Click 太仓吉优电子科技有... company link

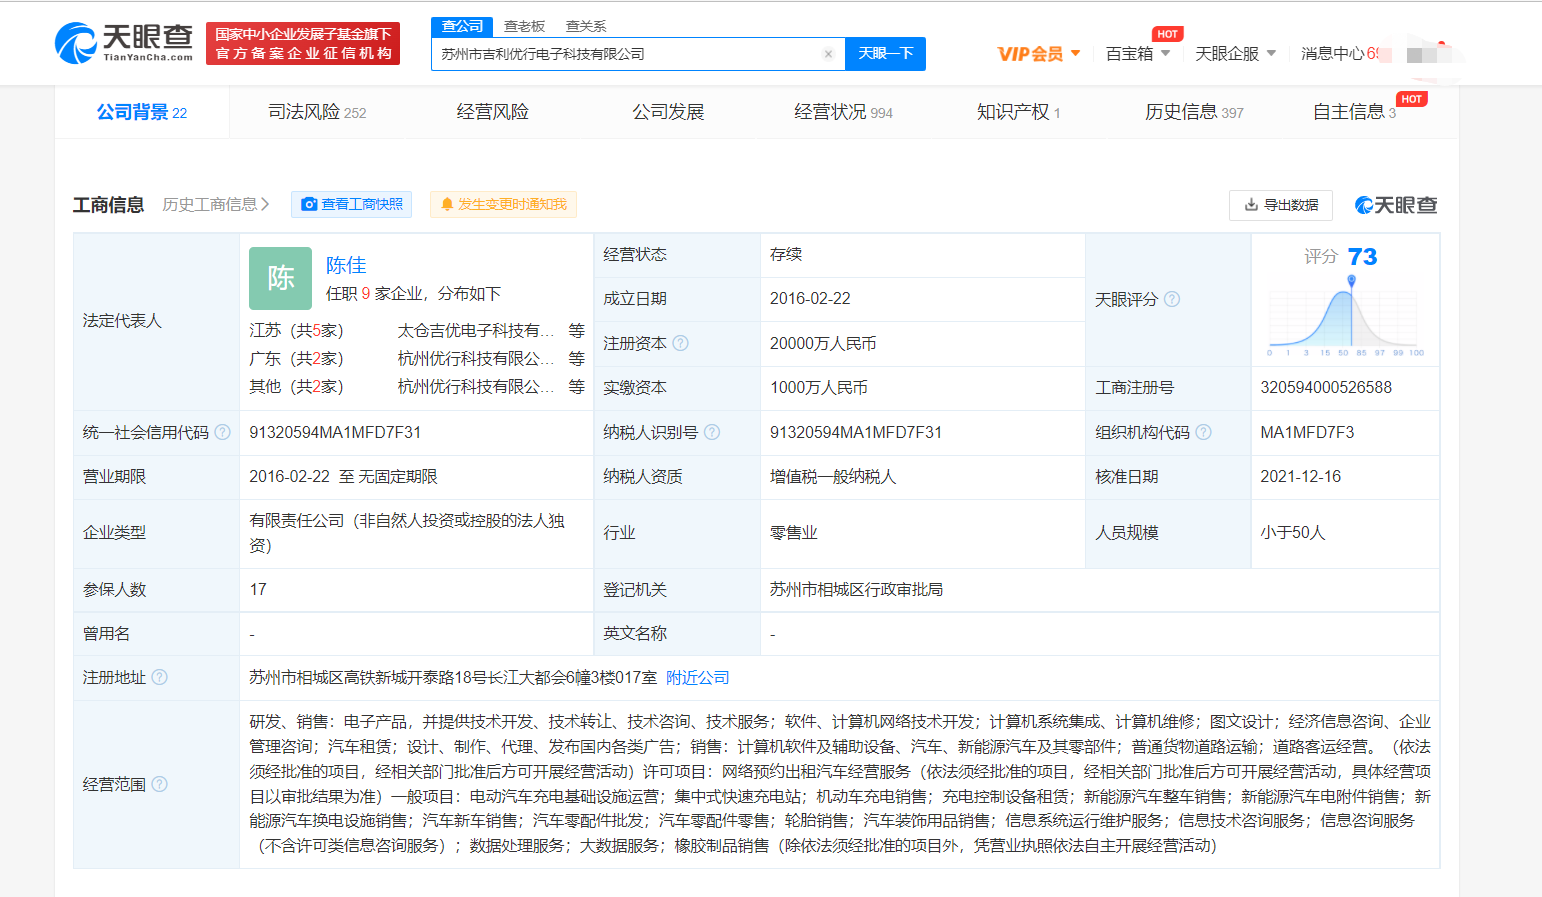click(x=476, y=331)
